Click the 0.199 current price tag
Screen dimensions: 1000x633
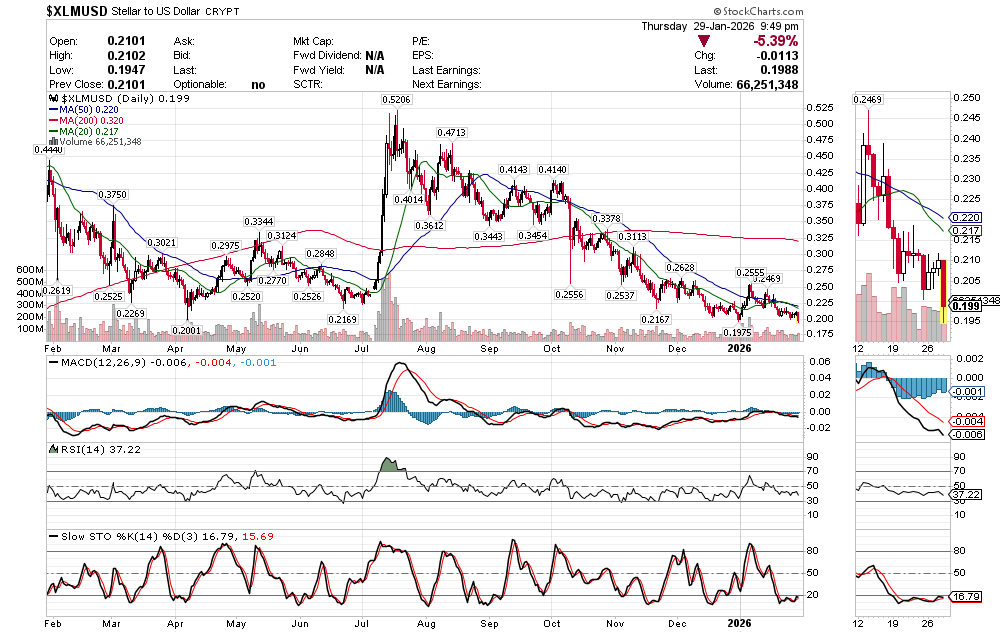966,305
